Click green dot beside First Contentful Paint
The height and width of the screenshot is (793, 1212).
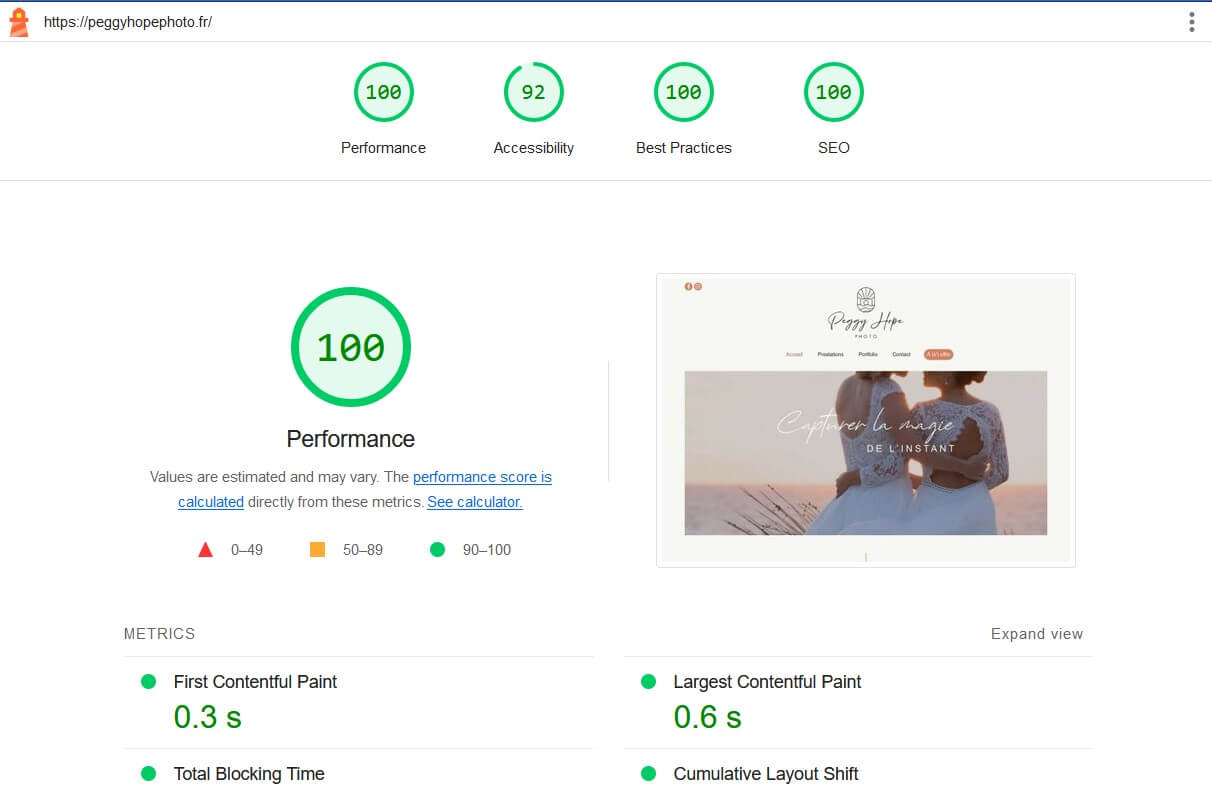coord(148,681)
